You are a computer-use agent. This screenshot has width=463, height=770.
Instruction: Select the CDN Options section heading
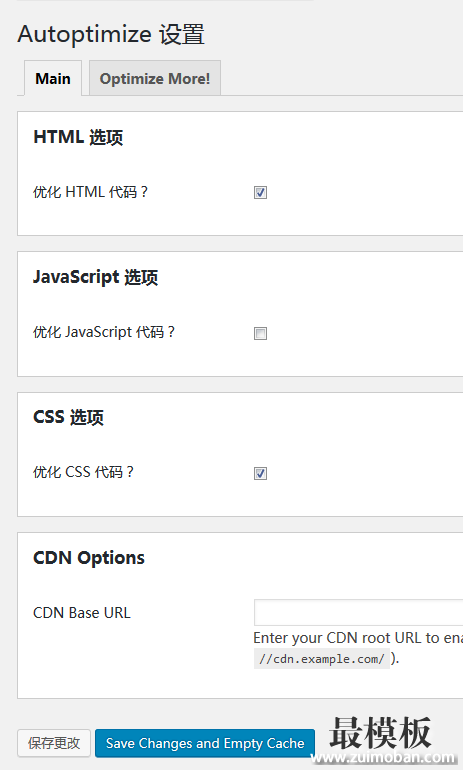[x=89, y=558]
